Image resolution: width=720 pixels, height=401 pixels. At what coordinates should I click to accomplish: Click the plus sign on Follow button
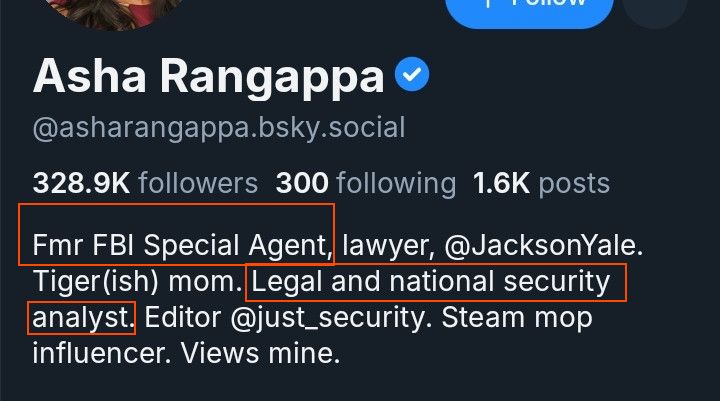point(488,3)
